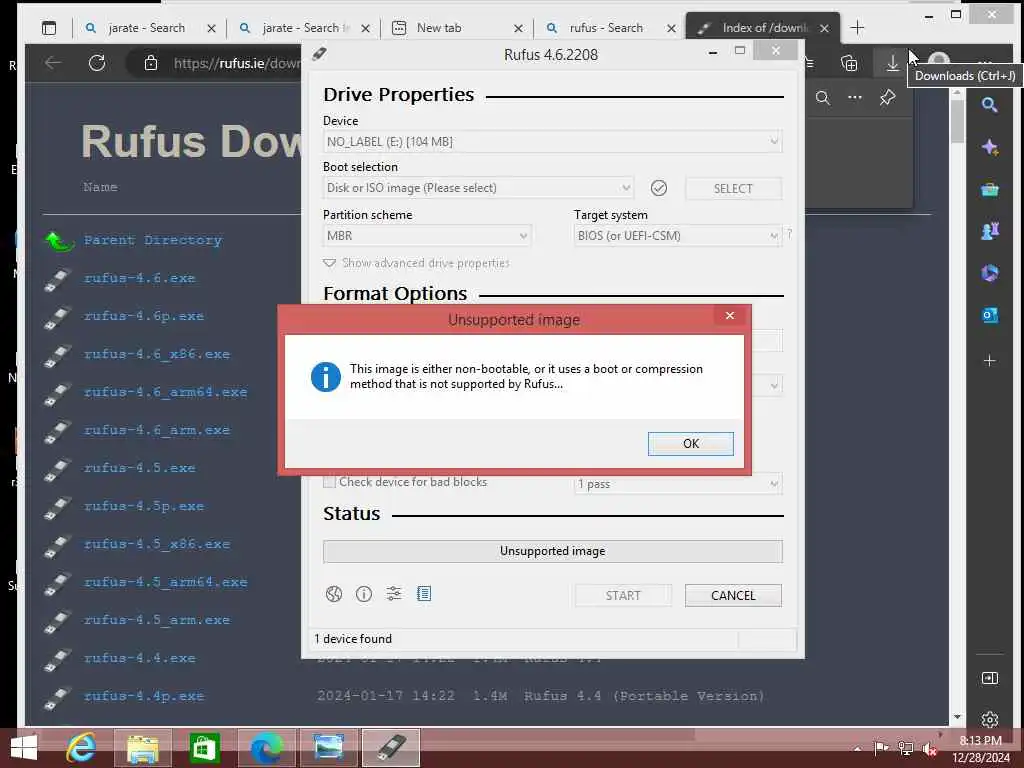Open the Partition scheme dropdown

pos(427,236)
